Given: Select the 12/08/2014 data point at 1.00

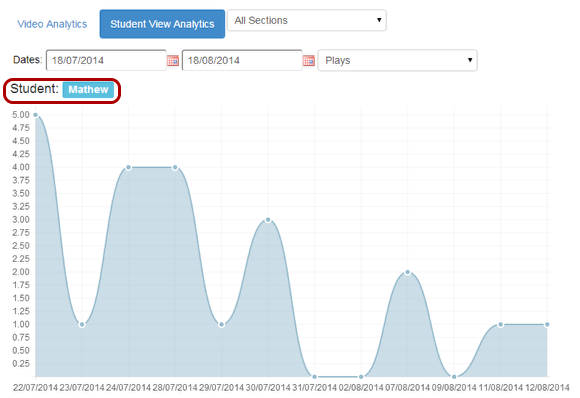Looking at the screenshot, I should tap(547, 325).
